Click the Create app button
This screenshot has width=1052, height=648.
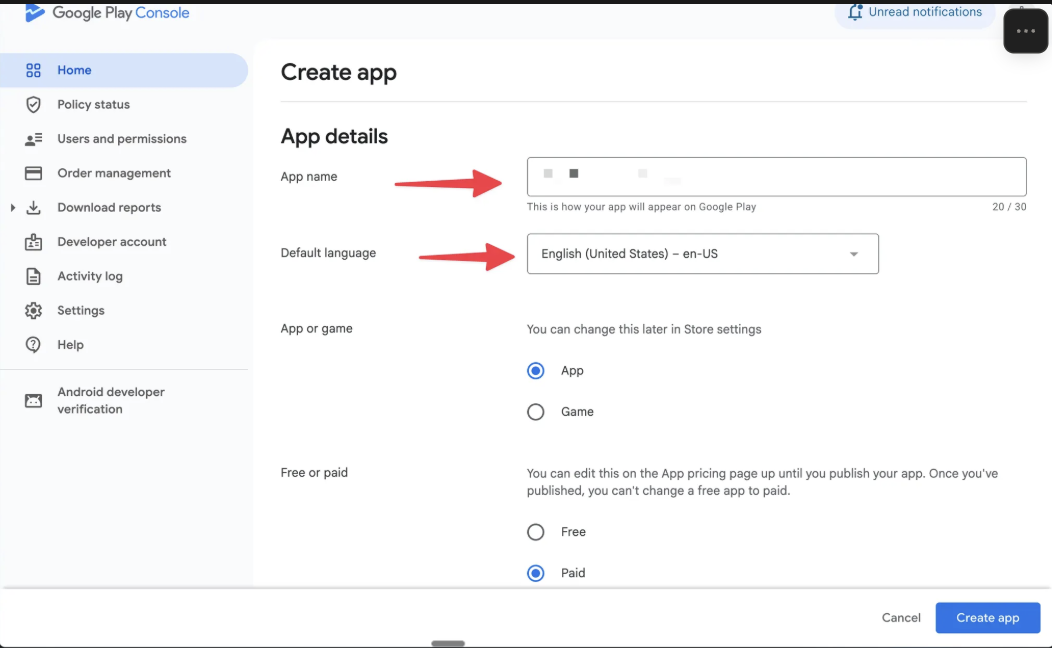(x=988, y=618)
